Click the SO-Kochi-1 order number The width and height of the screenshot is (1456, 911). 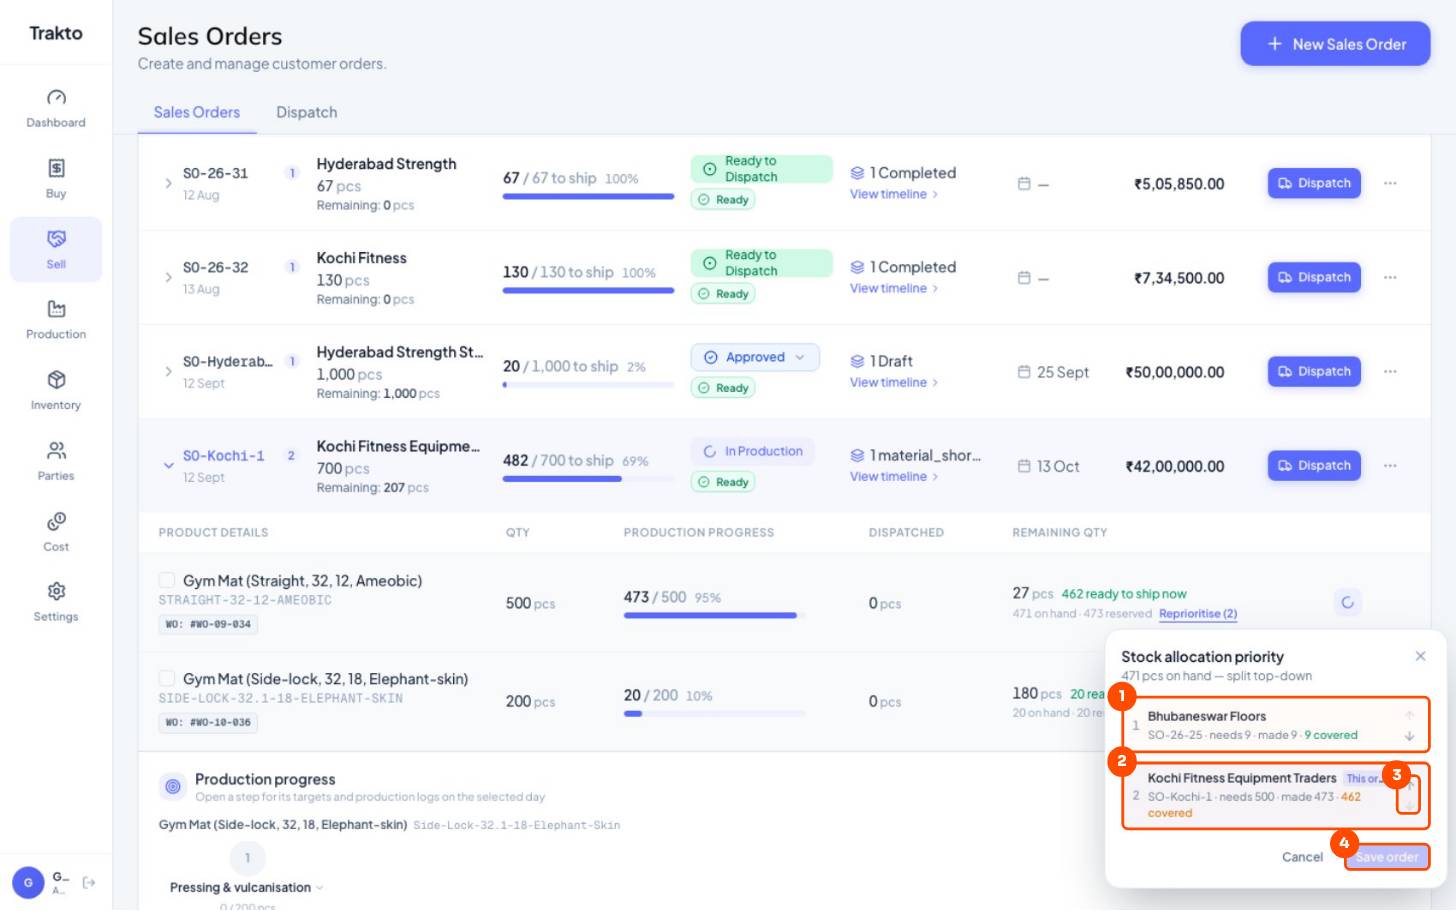tap(224, 456)
